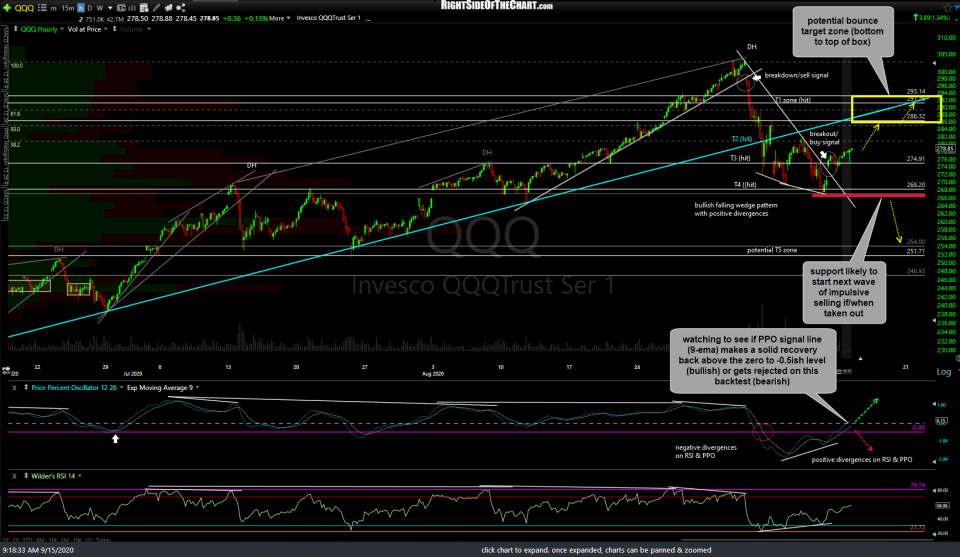
Task: Toggle the Log scale button
Action: pyautogui.click(x=943, y=372)
